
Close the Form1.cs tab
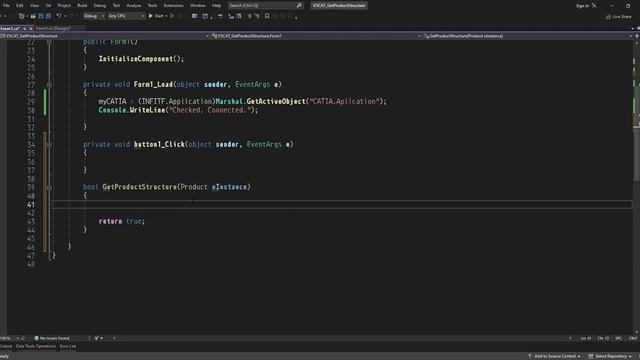click(31, 29)
